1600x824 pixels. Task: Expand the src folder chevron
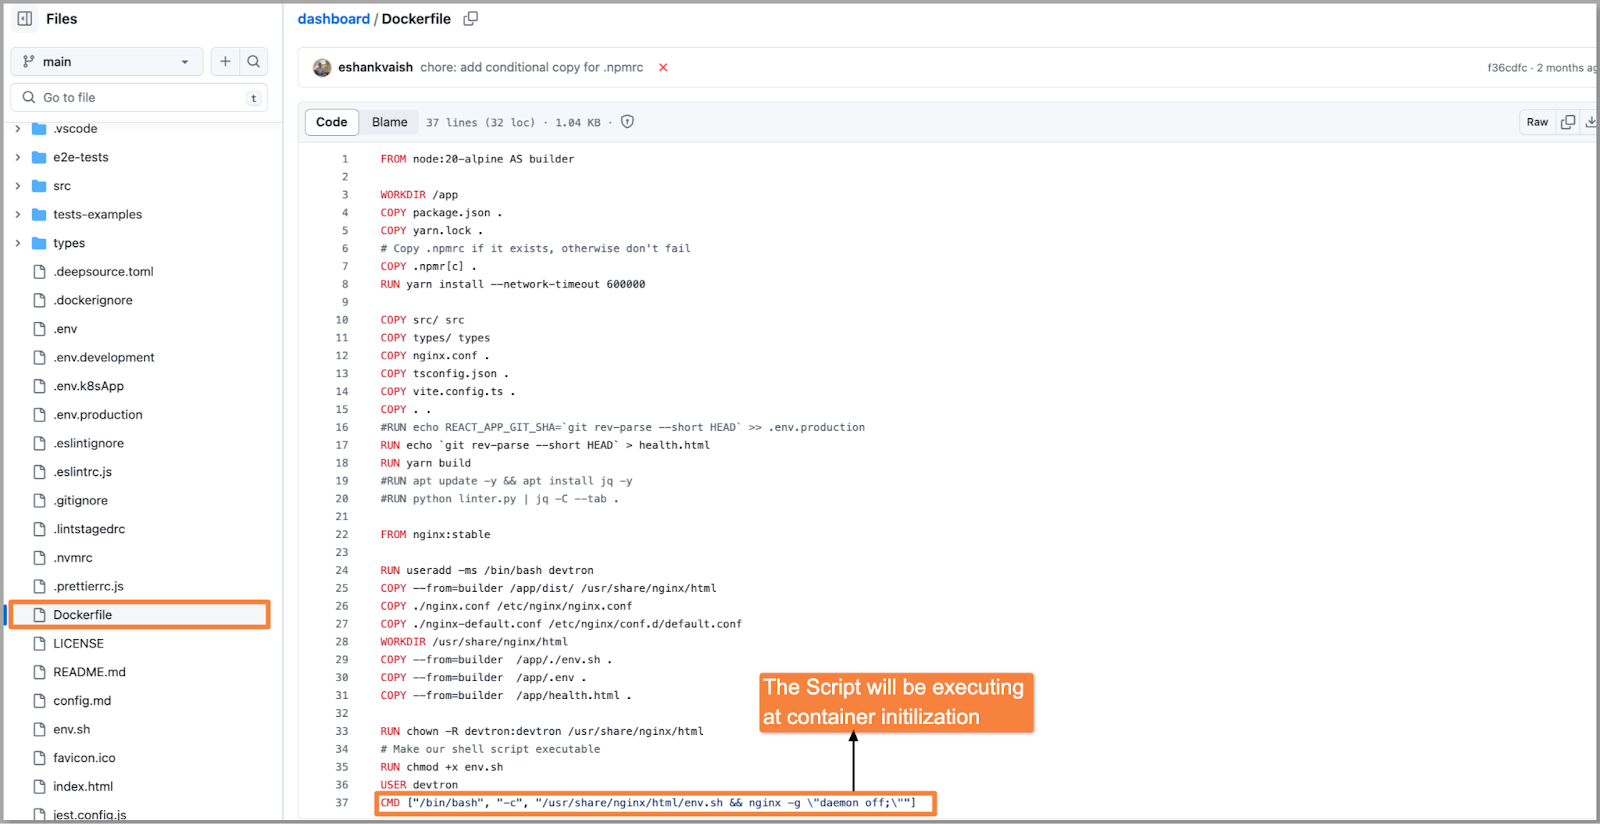(18, 186)
